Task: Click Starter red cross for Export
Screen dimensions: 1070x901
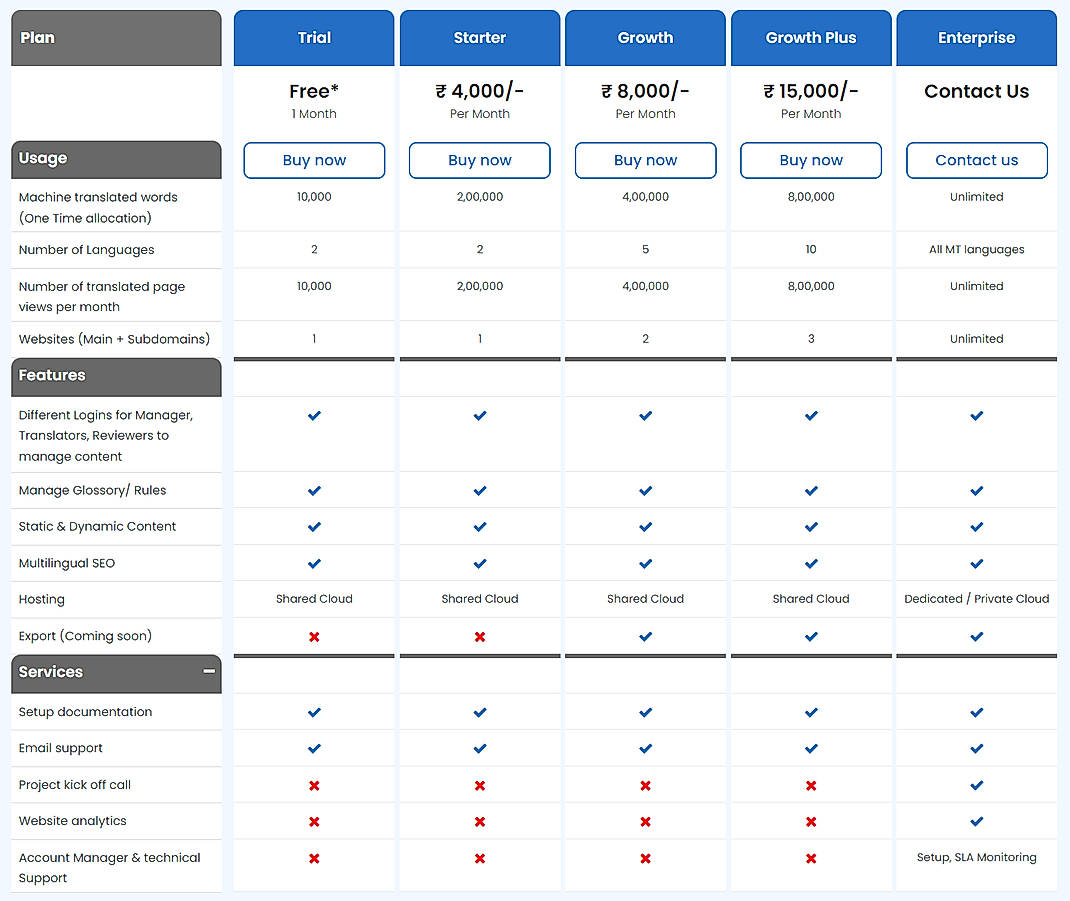Action: point(480,637)
